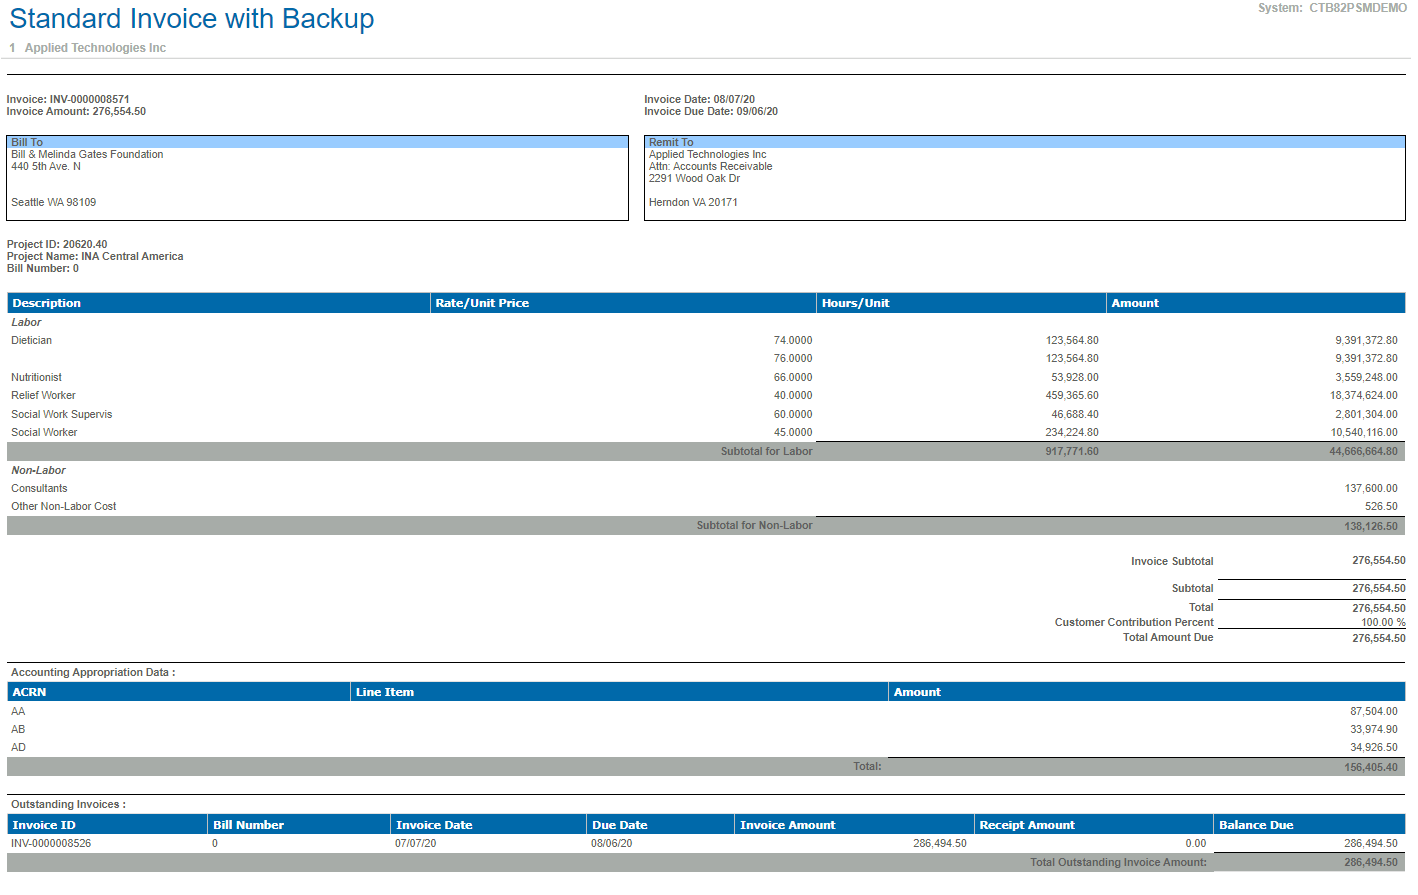The image size is (1418, 895).
Task: Select the Rate/Unit Price column header
Action: tap(482, 303)
